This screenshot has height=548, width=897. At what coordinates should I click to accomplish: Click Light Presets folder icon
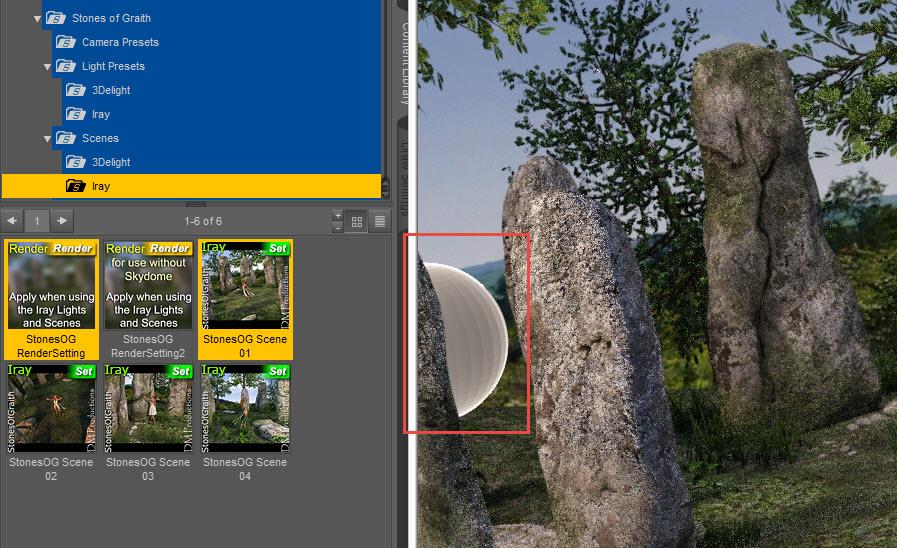[x=66, y=66]
